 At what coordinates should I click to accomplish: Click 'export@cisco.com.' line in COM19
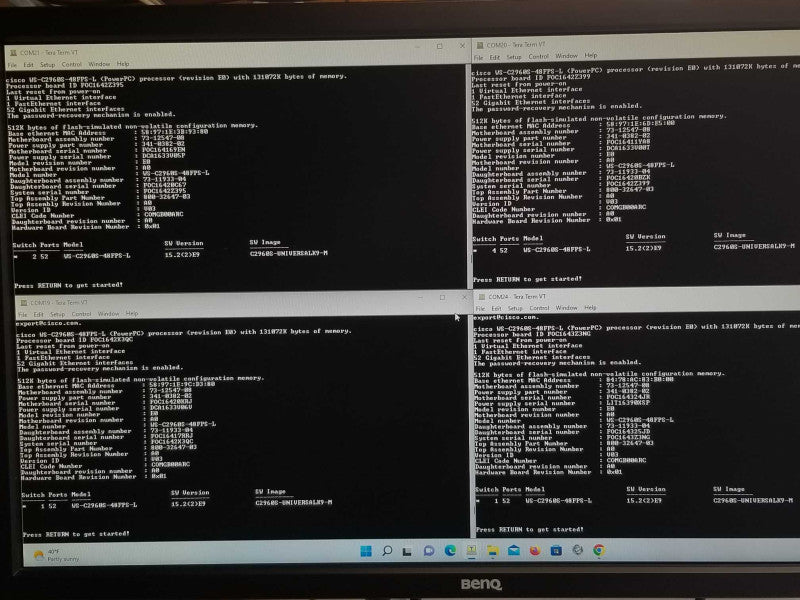tap(48, 323)
